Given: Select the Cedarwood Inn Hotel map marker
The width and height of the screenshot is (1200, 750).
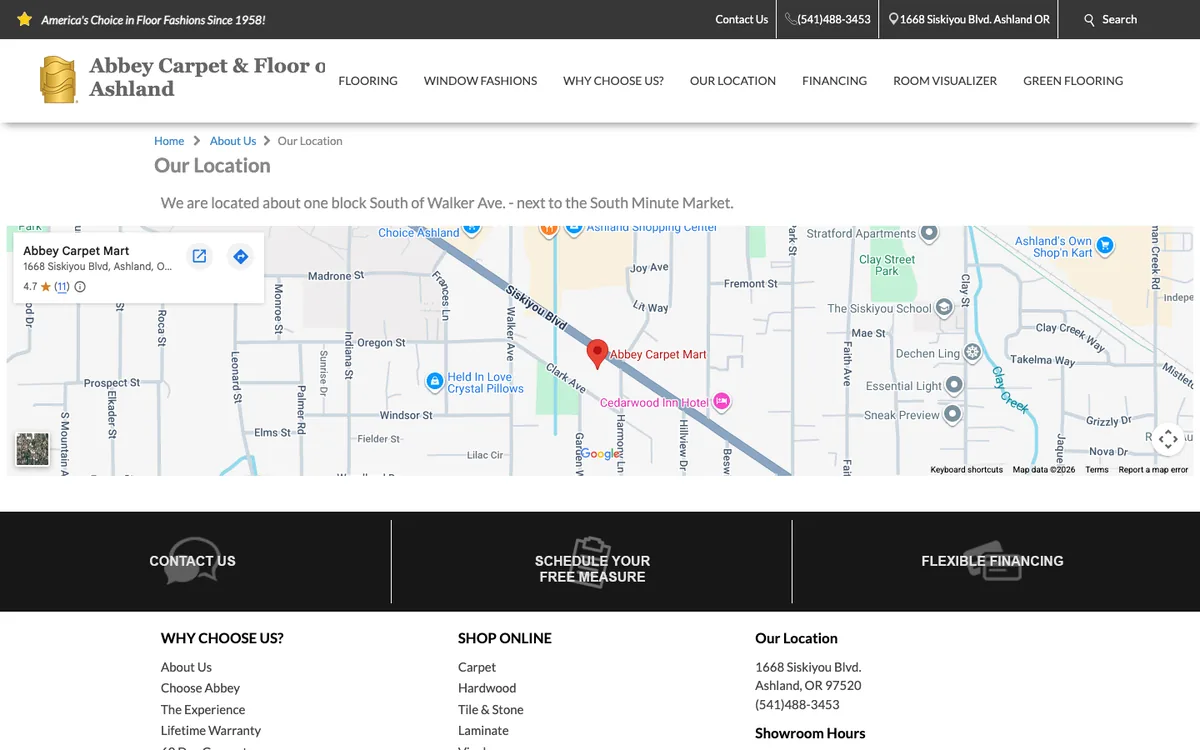Looking at the screenshot, I should [x=722, y=402].
